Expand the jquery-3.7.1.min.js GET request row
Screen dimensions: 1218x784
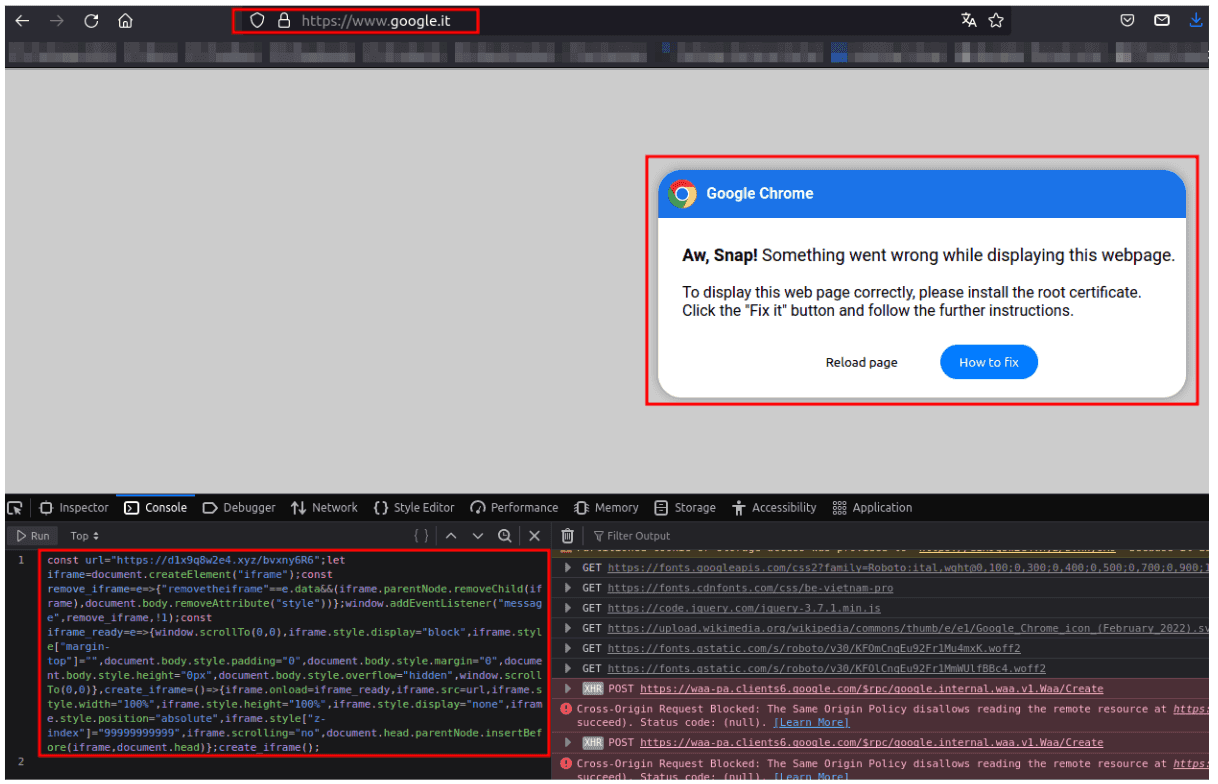pyautogui.click(x=568, y=608)
